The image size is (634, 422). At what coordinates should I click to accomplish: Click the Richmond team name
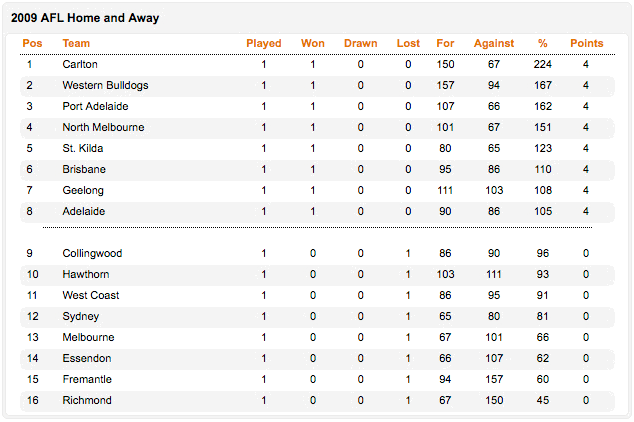[x=87, y=401]
